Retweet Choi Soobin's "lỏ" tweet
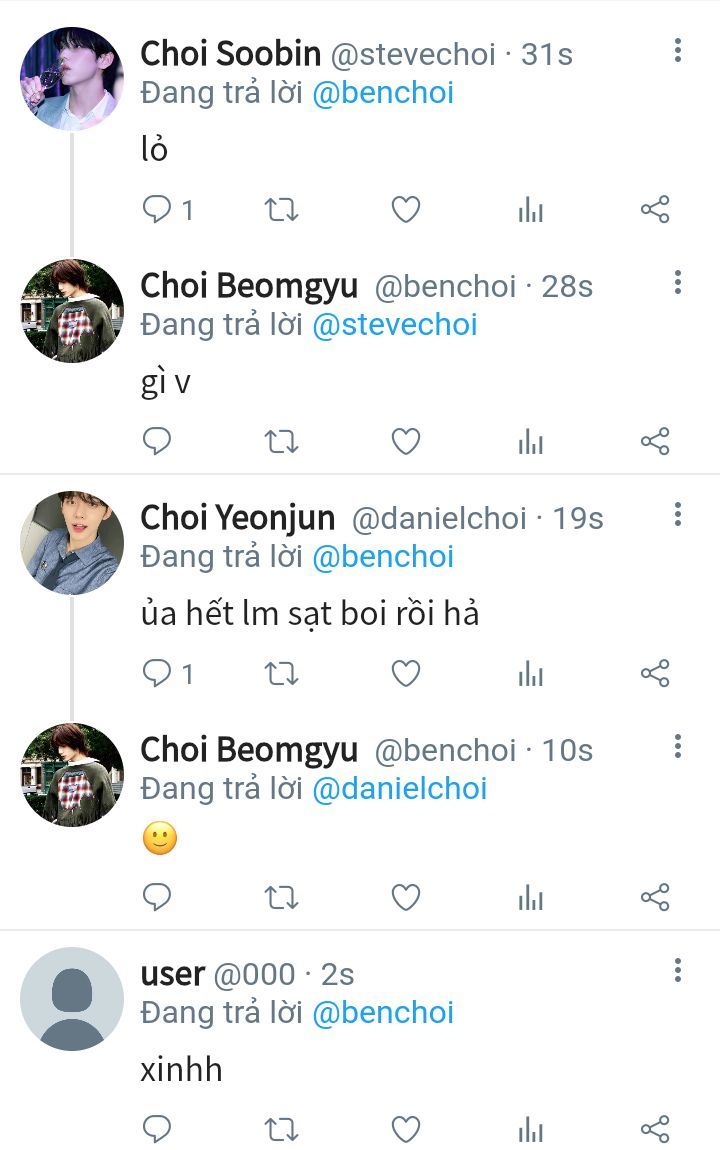This screenshot has width=720, height=1150. click(x=281, y=210)
